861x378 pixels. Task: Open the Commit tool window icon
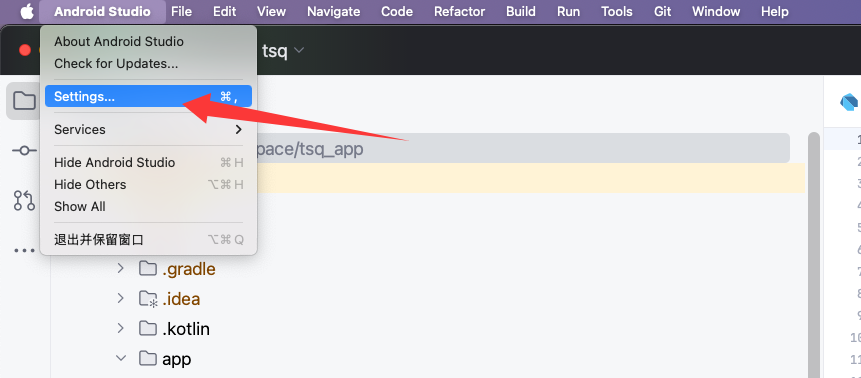pyautogui.click(x=25, y=151)
